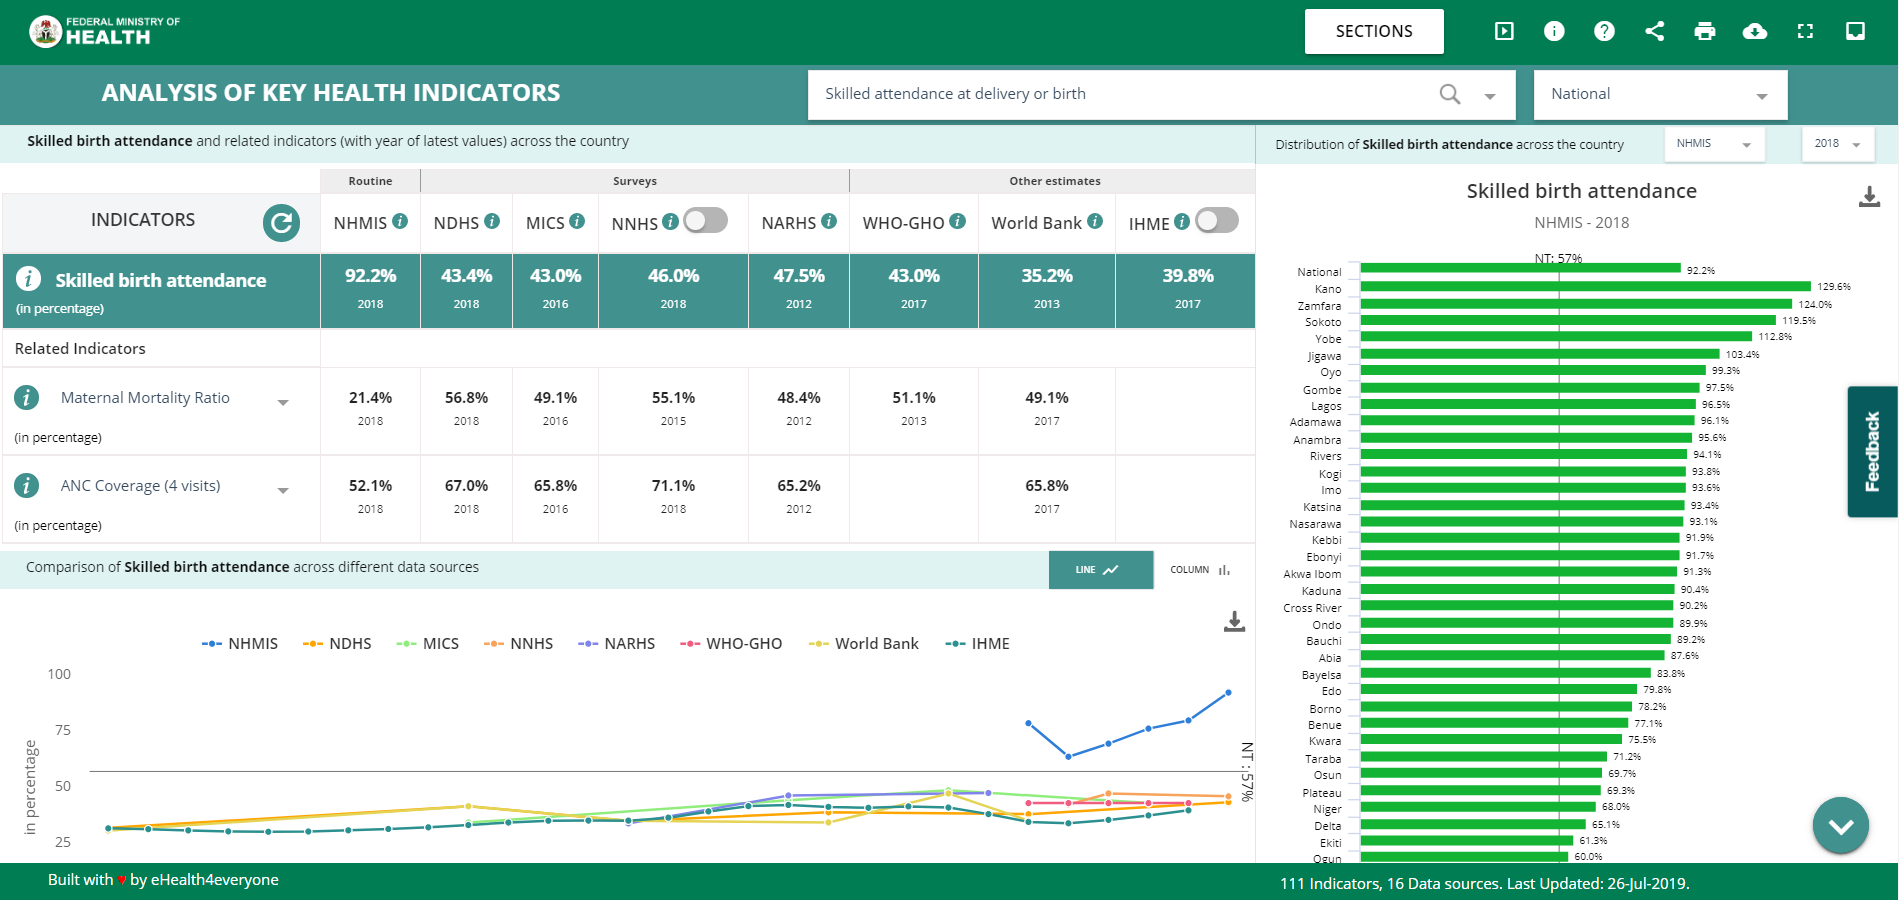Toggle NDHS series in chart legend
1899x900 pixels.
pos(337,644)
